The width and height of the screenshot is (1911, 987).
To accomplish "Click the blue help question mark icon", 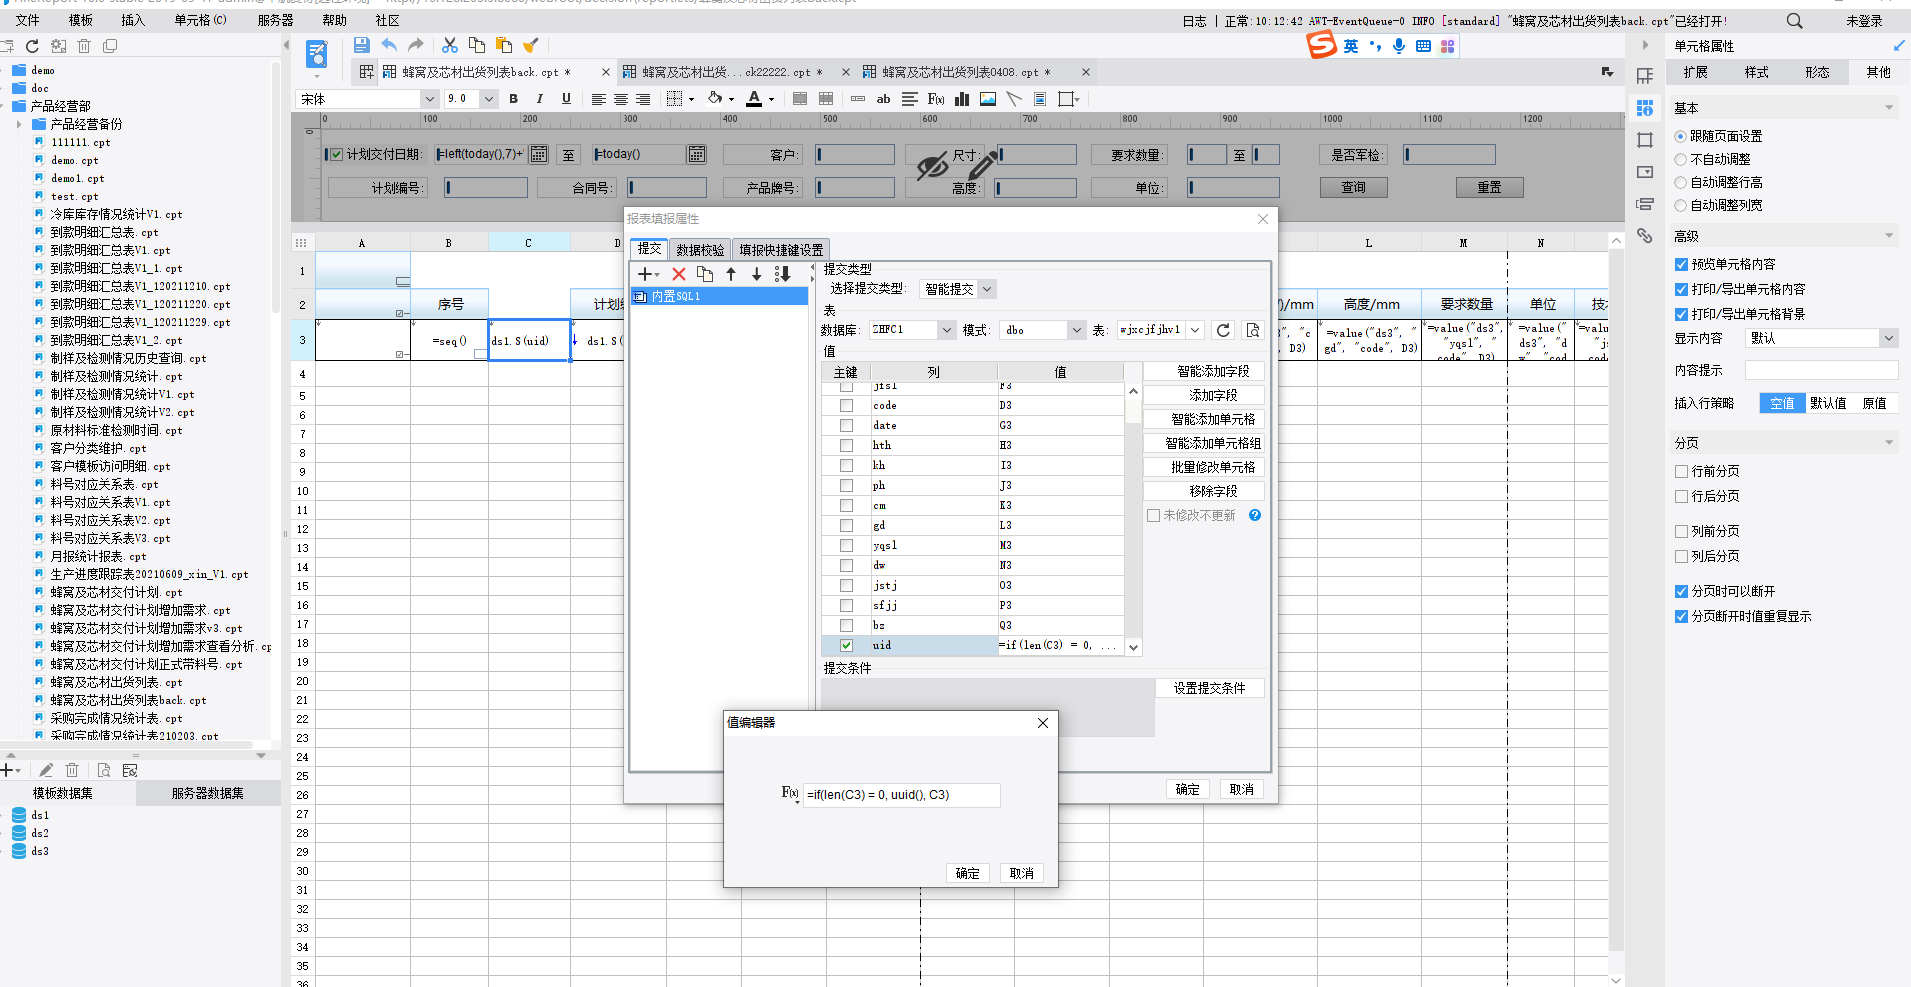I will (1255, 515).
